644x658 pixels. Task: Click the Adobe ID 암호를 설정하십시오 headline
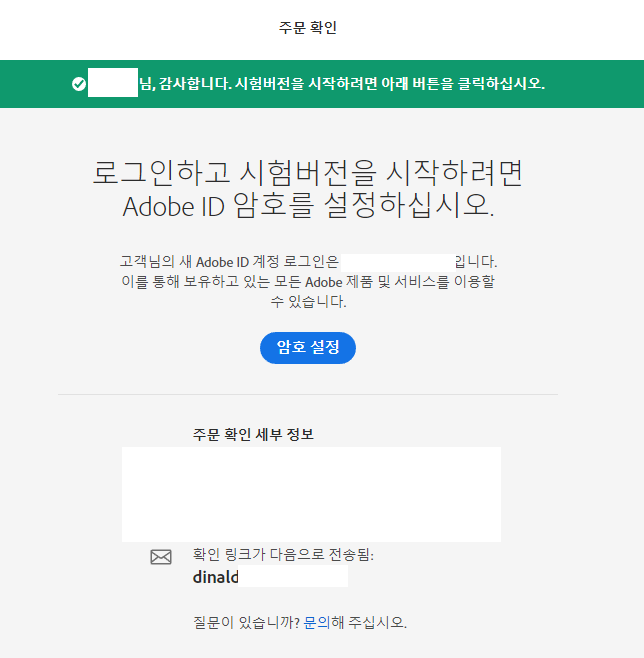[308, 206]
